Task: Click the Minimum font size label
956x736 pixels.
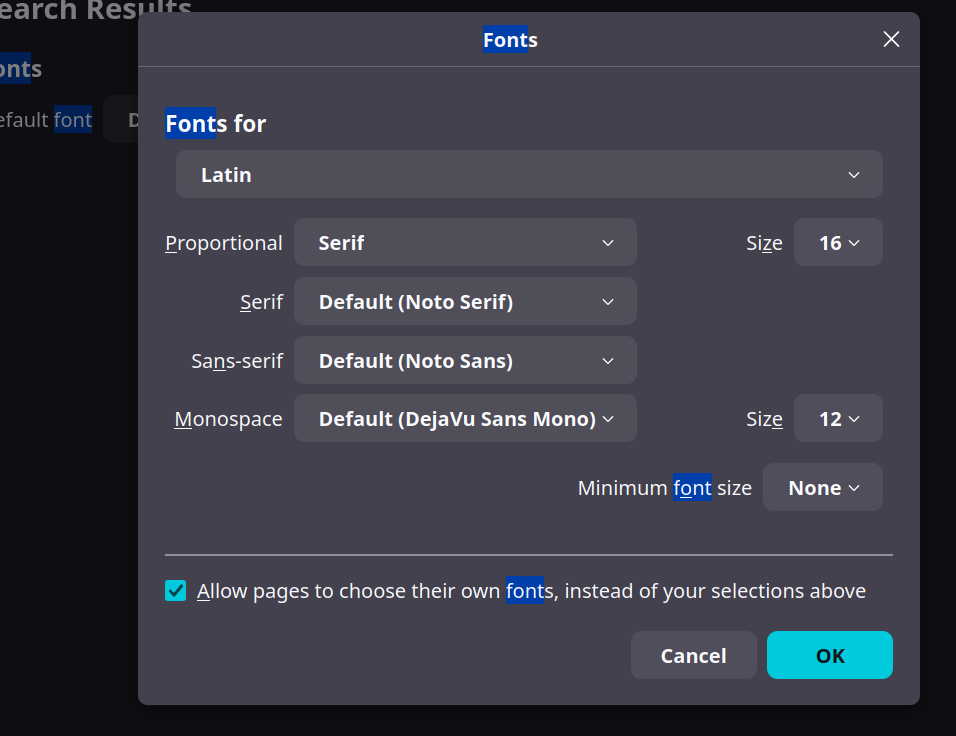Action: [x=664, y=488]
